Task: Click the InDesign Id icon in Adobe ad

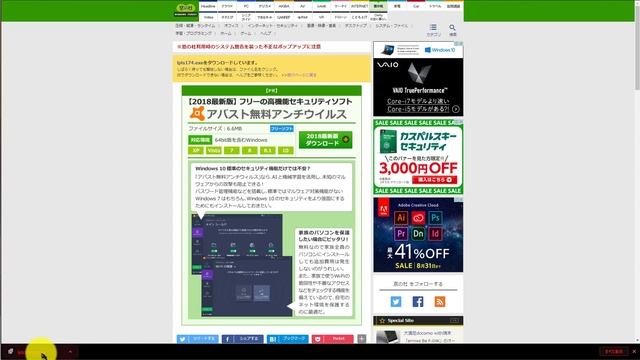Action: [435, 233]
